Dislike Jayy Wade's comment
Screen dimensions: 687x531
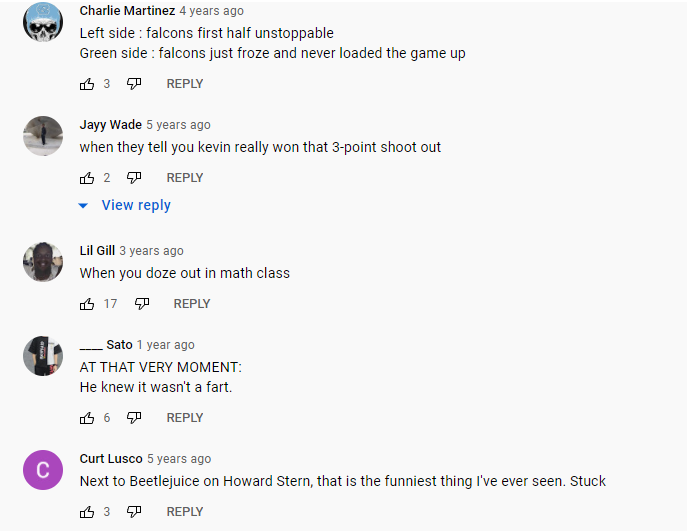click(134, 178)
